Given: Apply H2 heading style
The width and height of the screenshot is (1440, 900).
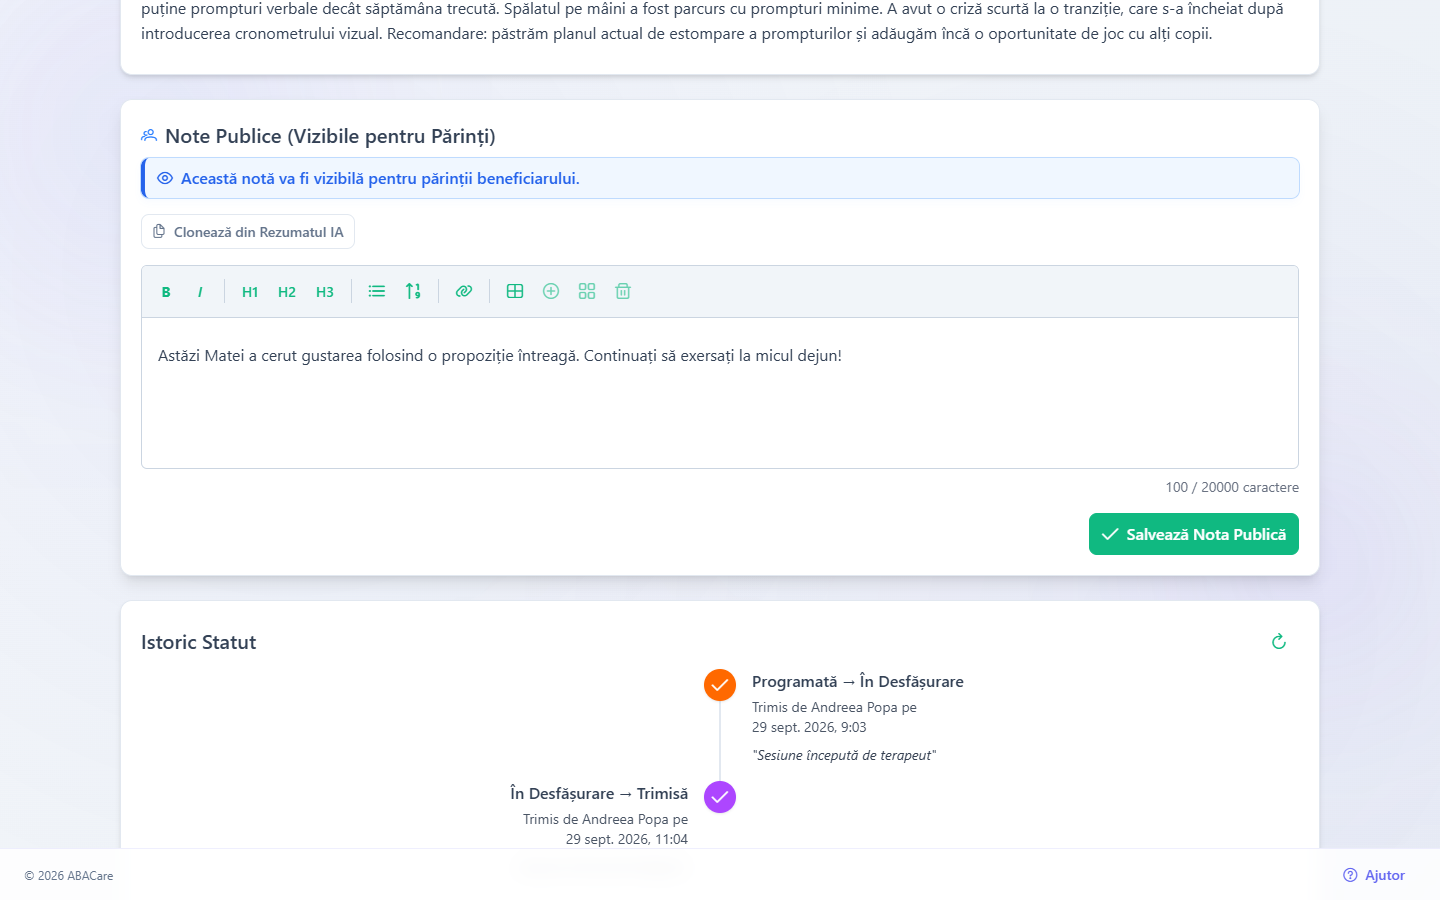Looking at the screenshot, I should 287,292.
